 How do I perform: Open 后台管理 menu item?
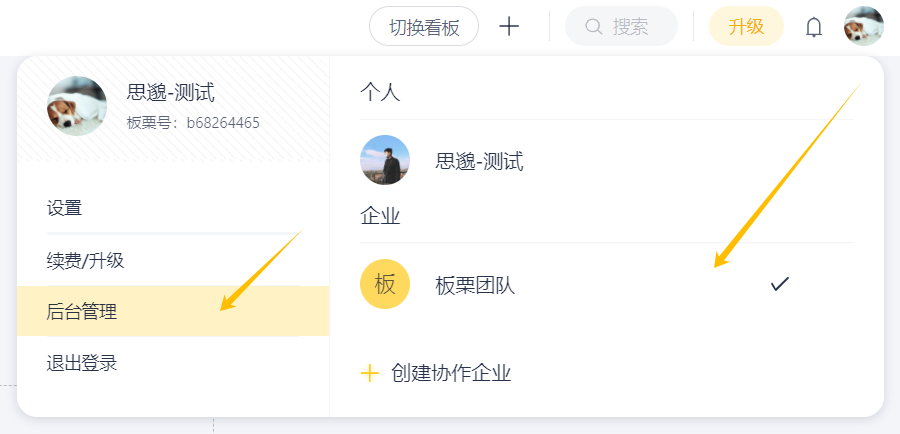[82, 311]
